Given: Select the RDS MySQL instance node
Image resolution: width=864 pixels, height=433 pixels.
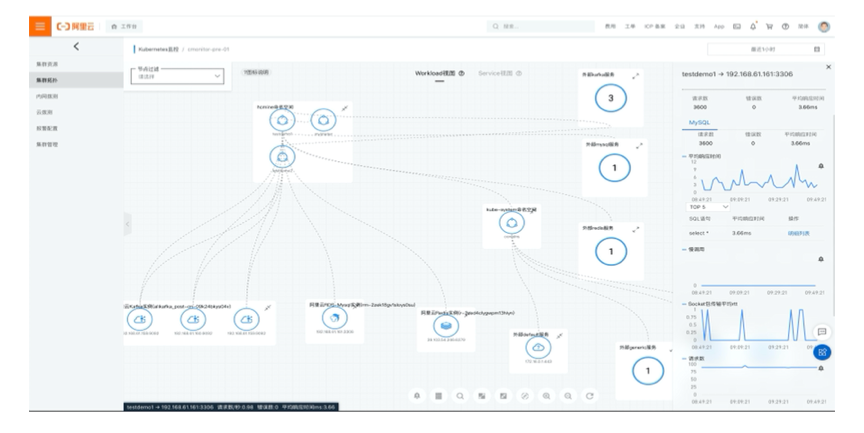Looking at the screenshot, I should point(334,318).
